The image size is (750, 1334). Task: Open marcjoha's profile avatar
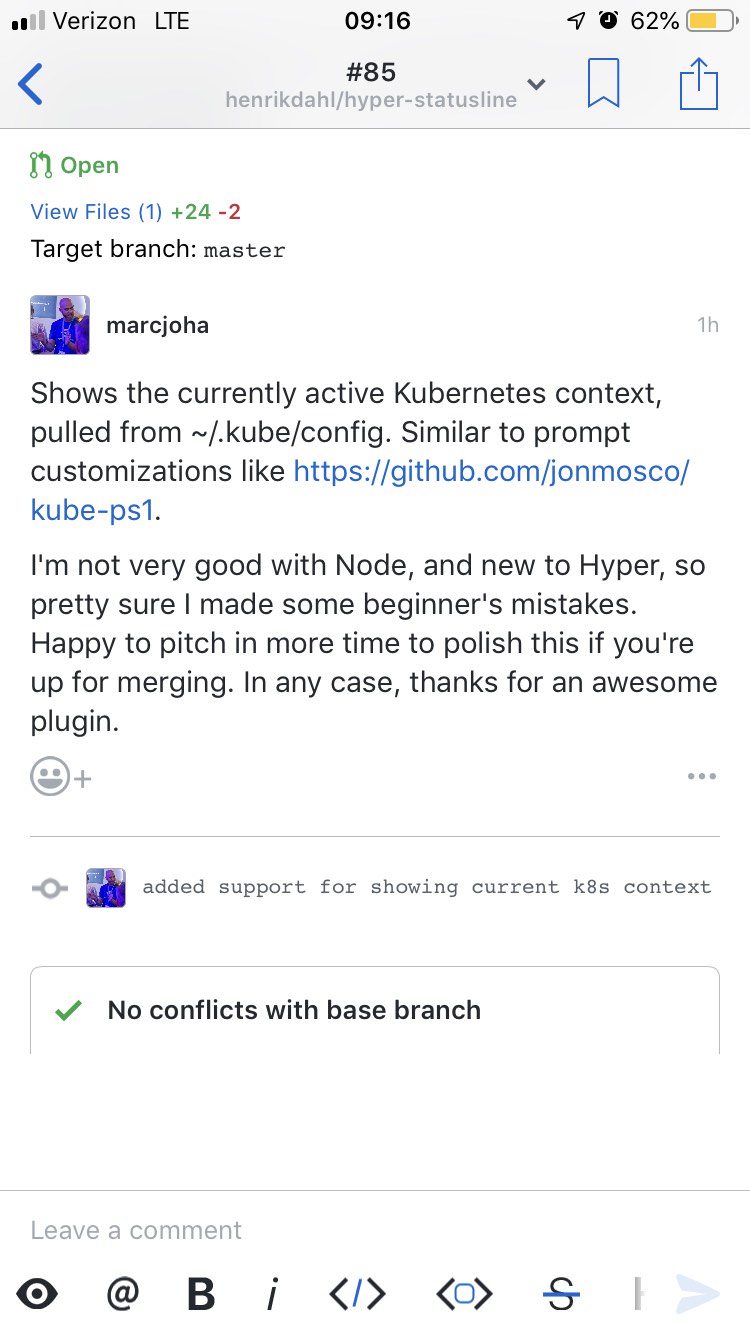(x=60, y=325)
